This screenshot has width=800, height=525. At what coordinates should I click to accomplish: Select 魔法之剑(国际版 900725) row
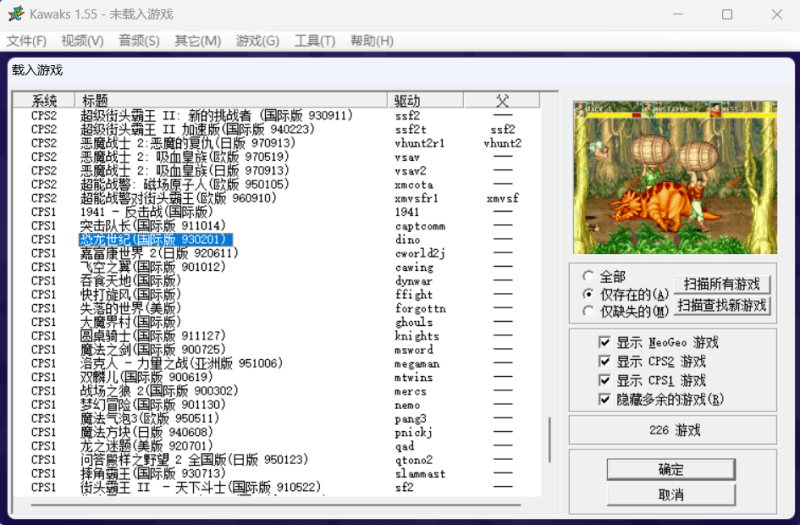pyautogui.click(x=276, y=349)
